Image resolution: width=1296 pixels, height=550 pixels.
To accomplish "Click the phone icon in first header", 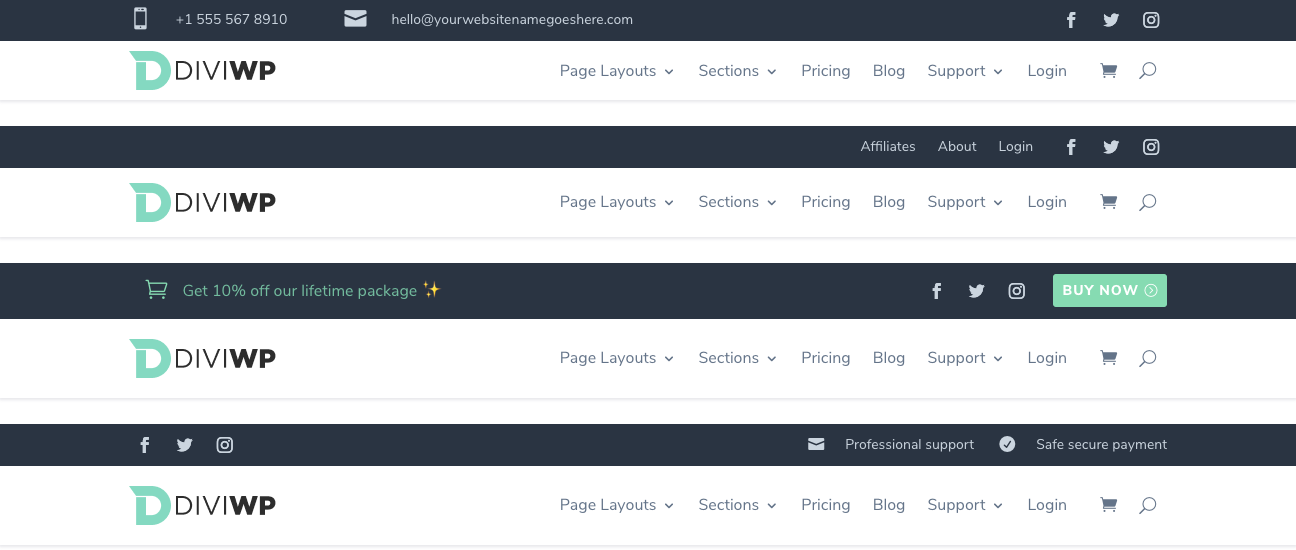I will 140,19.
